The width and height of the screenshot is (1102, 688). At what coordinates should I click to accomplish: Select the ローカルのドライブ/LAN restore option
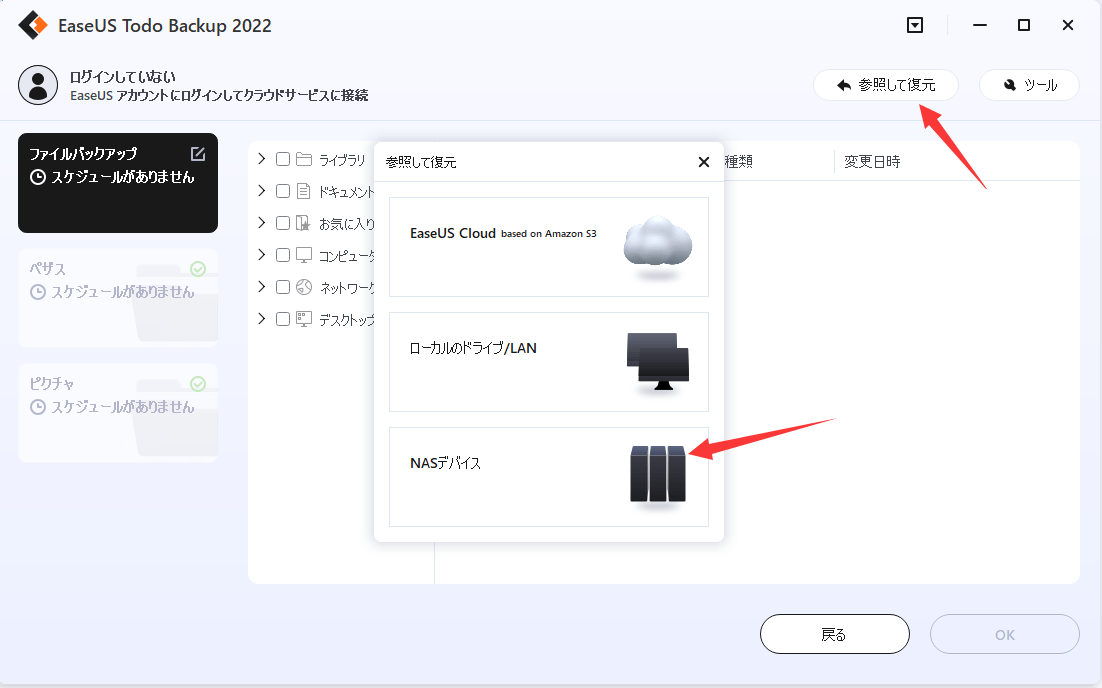[549, 362]
